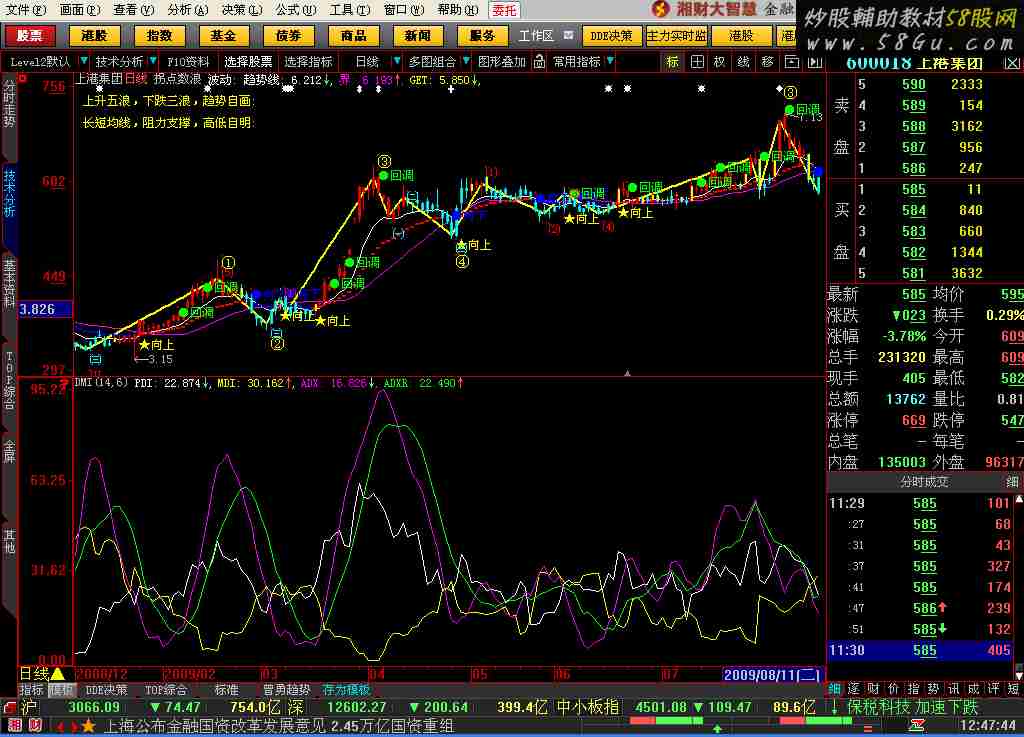Click the 主力实时监 toolbar button
1024x737 pixels.
click(x=677, y=36)
